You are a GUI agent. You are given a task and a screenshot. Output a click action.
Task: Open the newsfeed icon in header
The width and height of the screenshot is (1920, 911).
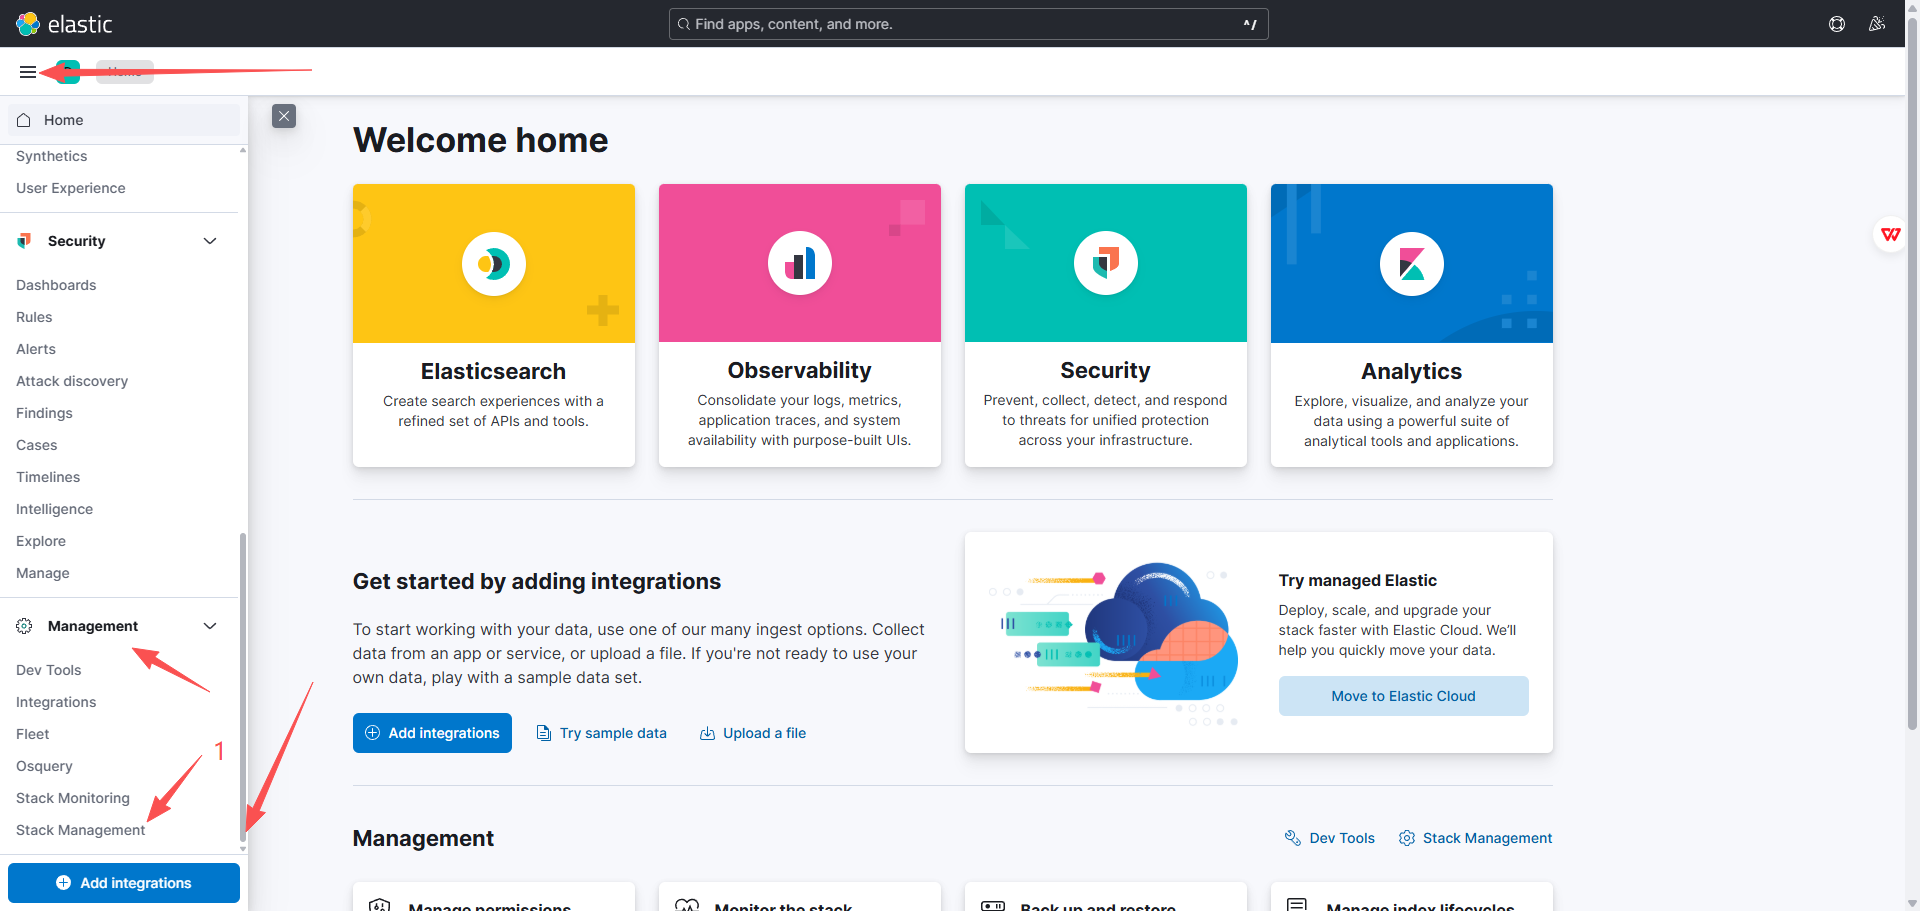pyautogui.click(x=1877, y=24)
